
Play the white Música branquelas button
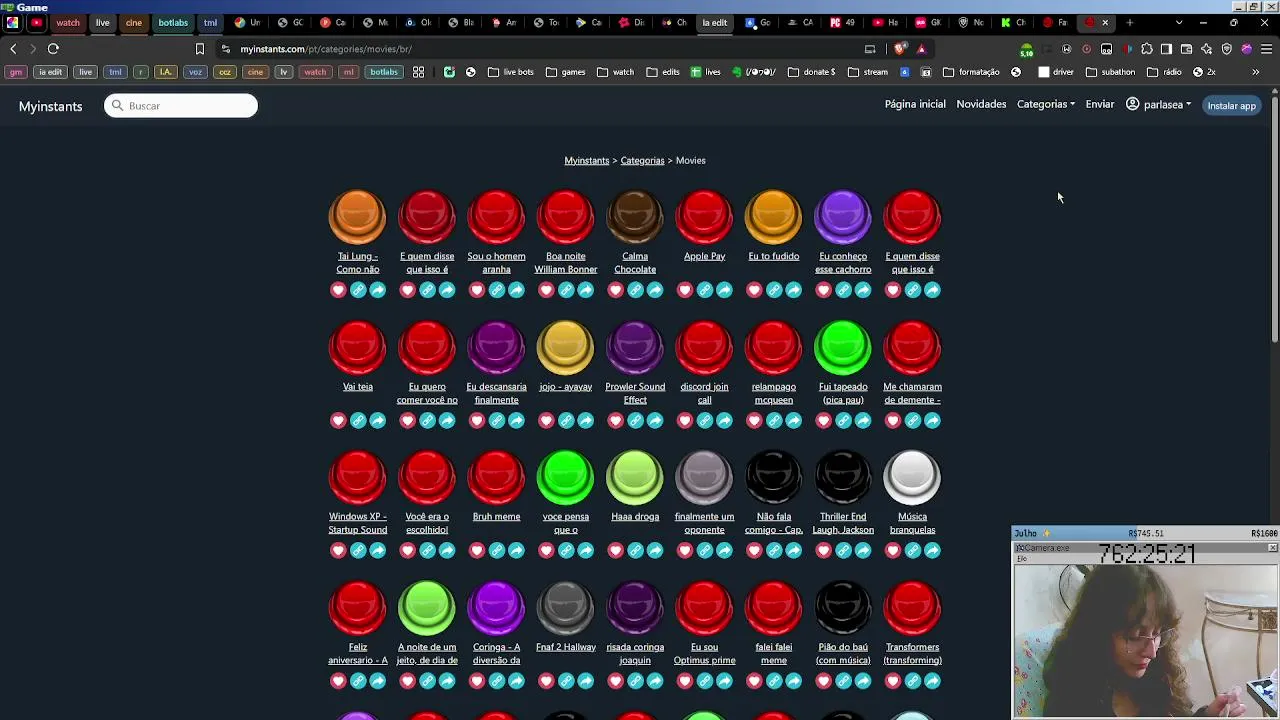pos(913,477)
